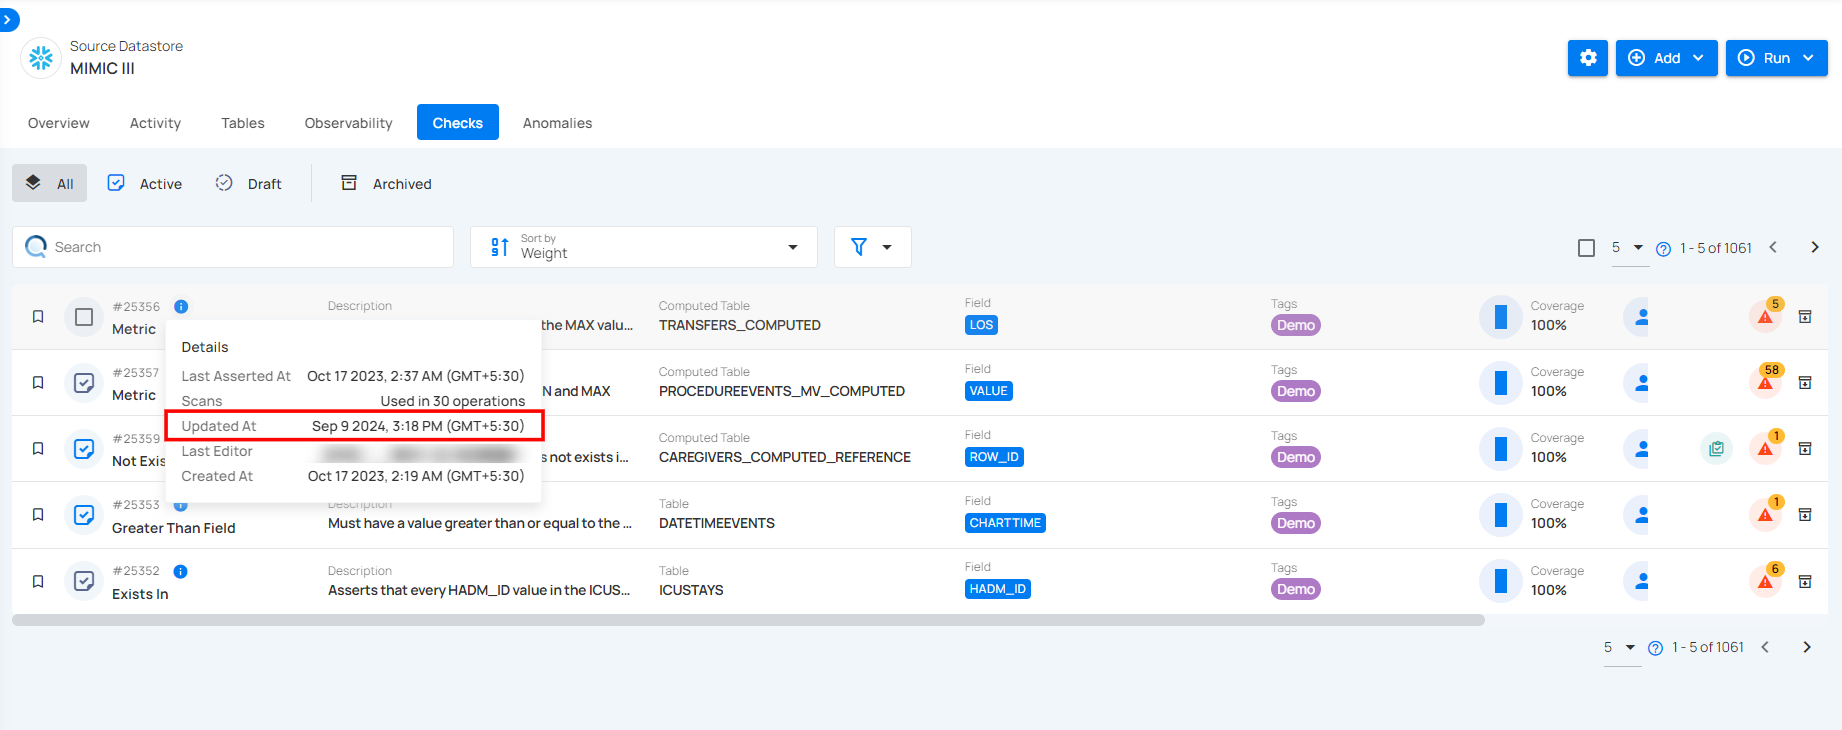The image size is (1842, 730).
Task: Click green template icon in CAREGIVERS row
Action: click(1716, 449)
